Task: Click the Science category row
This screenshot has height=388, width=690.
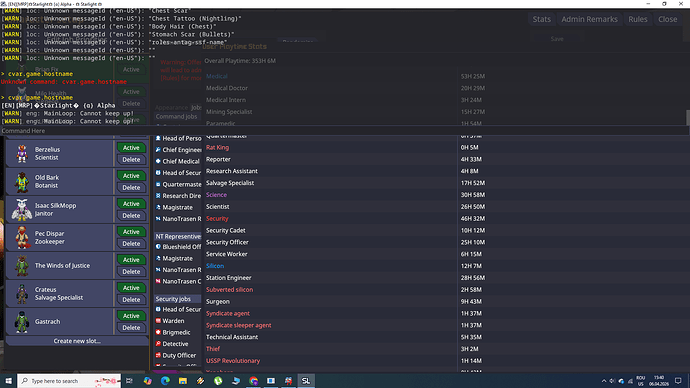Action: 446,195
